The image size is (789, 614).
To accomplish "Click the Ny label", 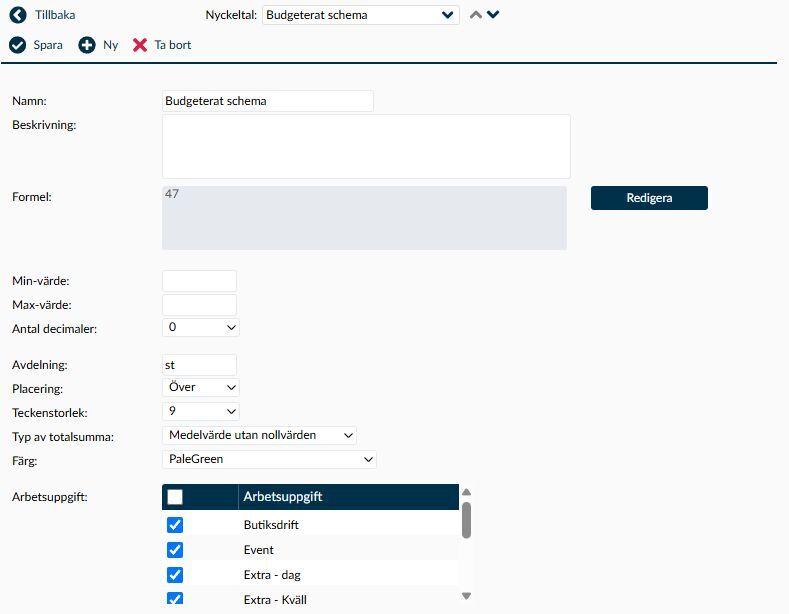I will click(110, 45).
